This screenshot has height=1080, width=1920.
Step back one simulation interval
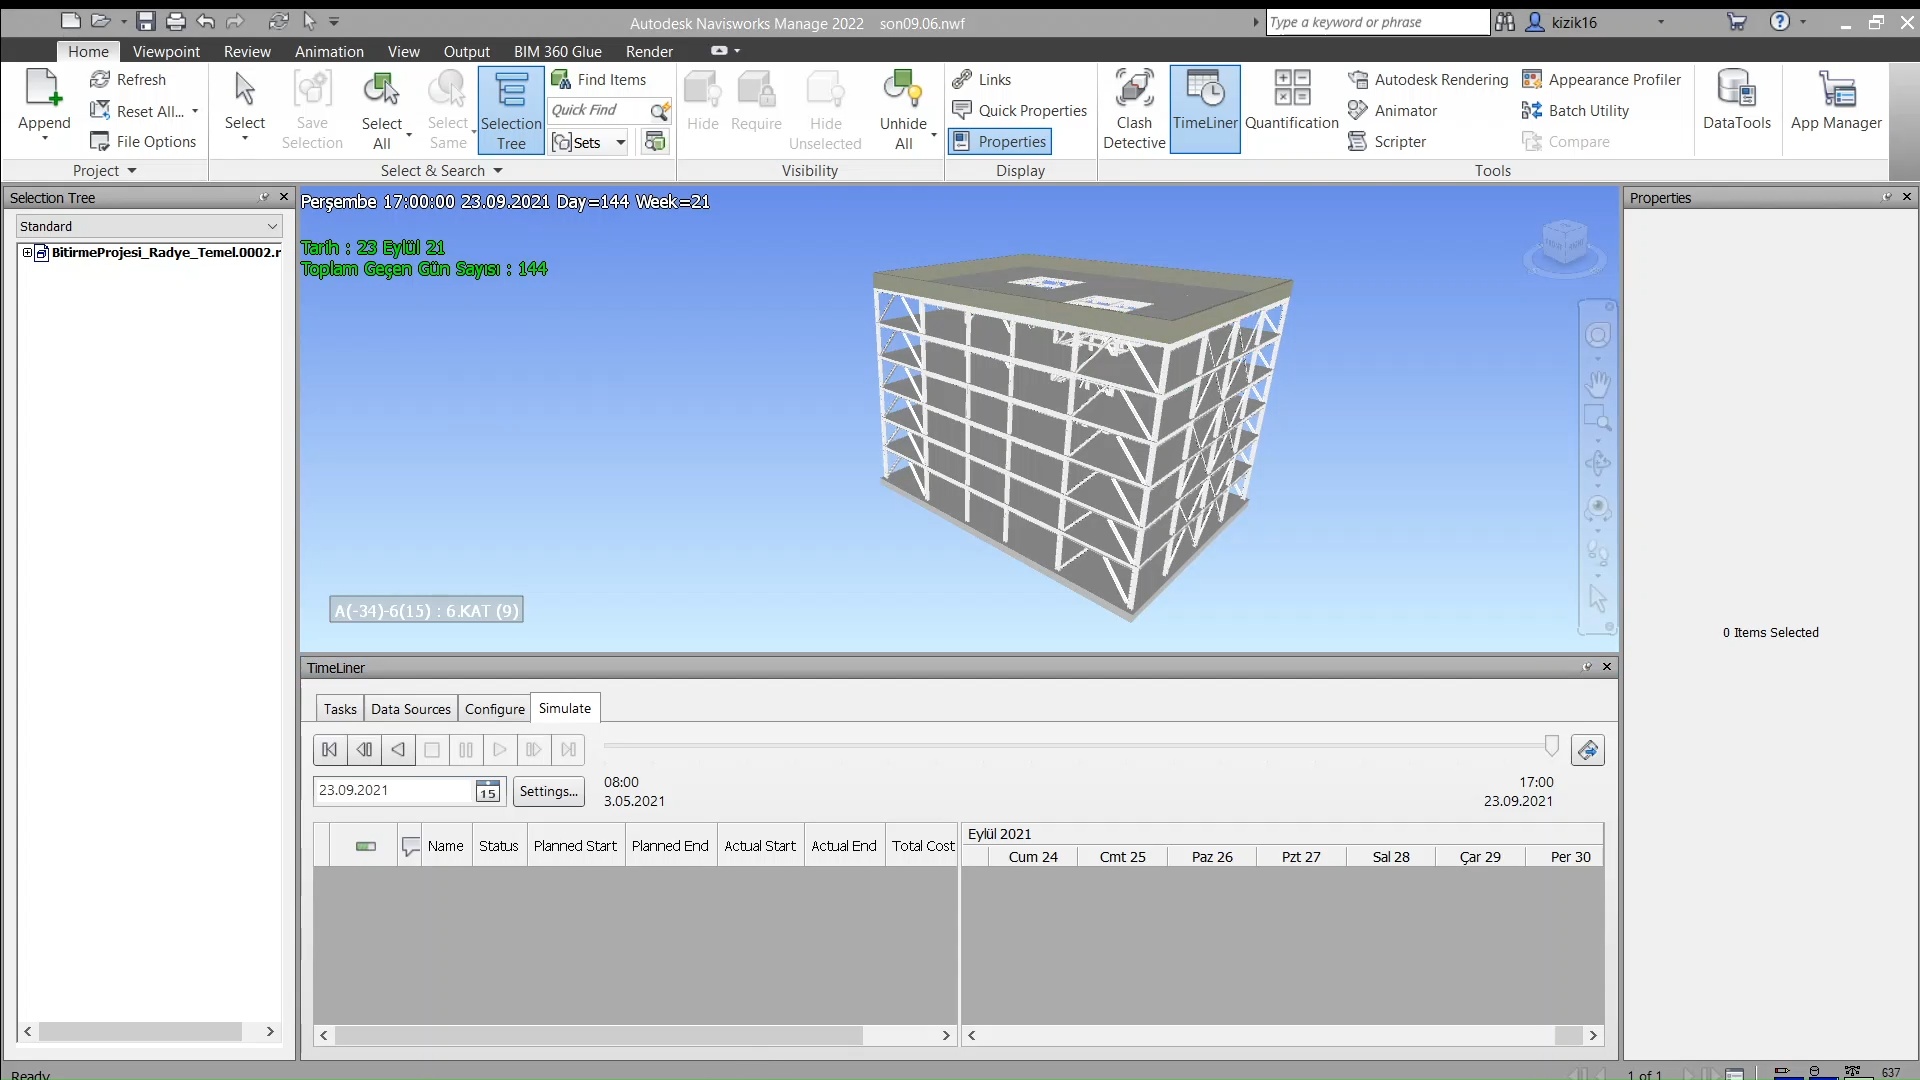[364, 750]
